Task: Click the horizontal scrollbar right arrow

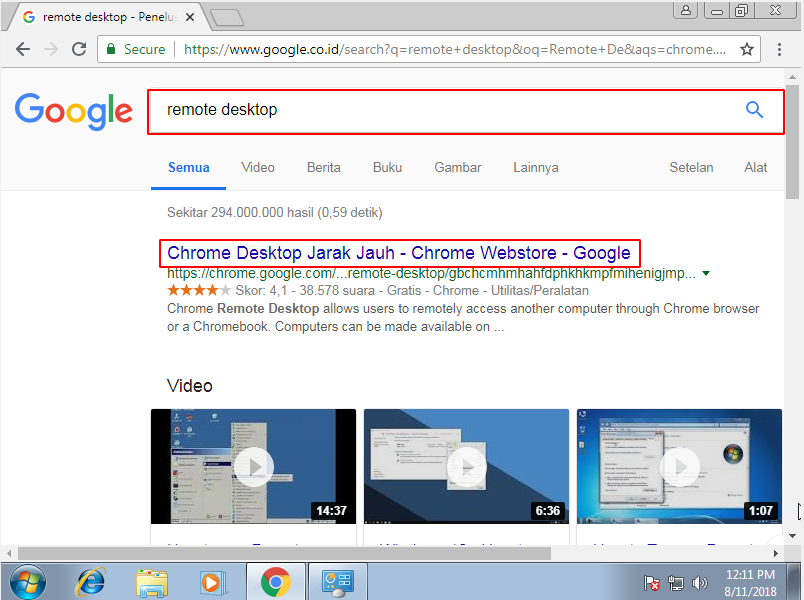Action: coord(775,553)
